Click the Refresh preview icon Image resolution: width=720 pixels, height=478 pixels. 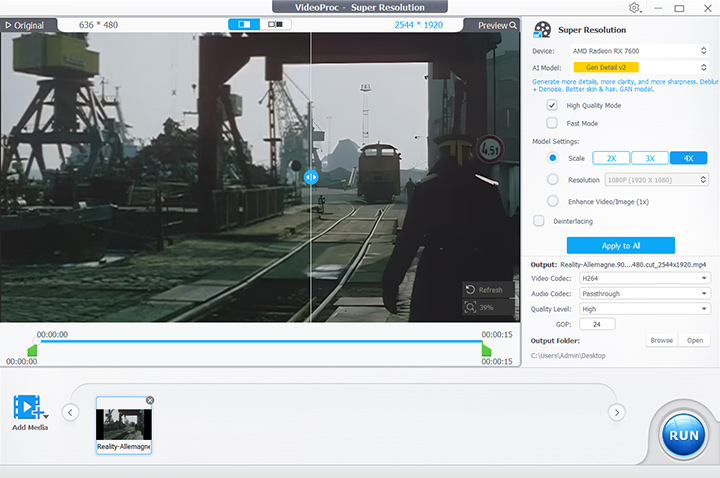pos(471,290)
